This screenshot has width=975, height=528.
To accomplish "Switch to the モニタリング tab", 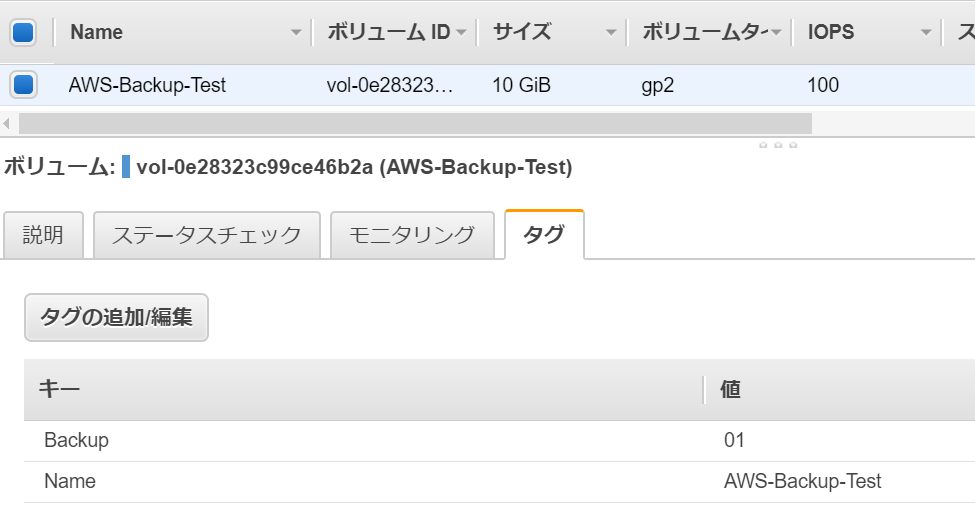I will click(411, 236).
